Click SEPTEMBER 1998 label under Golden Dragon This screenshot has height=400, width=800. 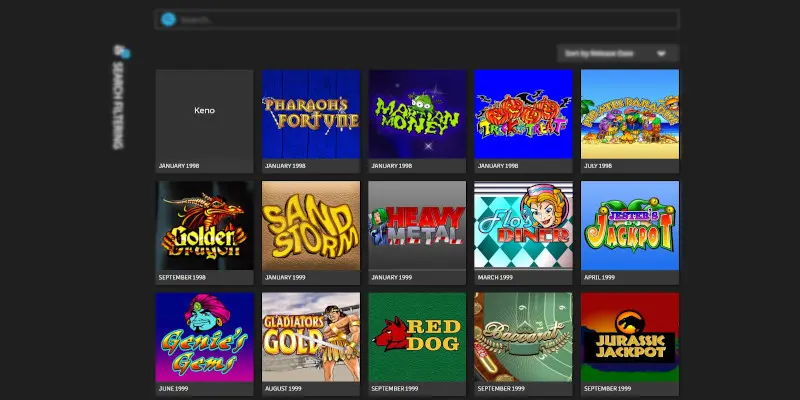point(182,278)
